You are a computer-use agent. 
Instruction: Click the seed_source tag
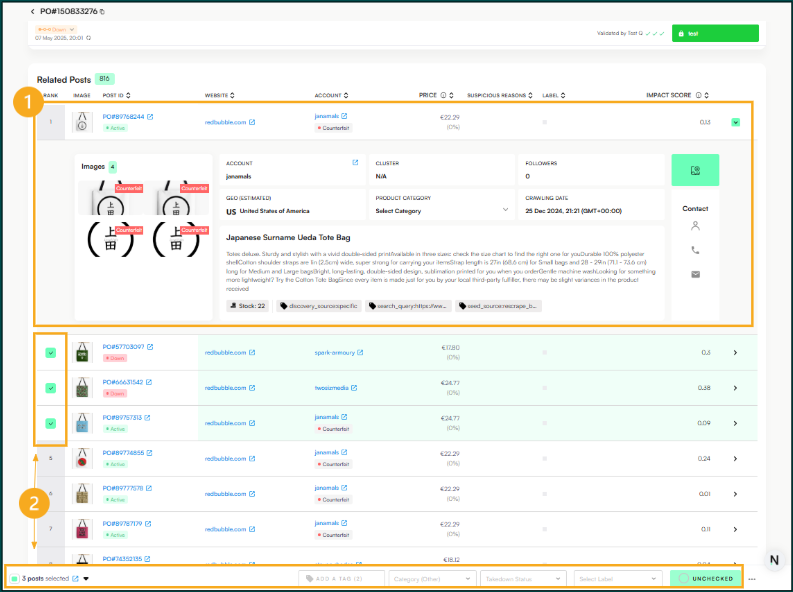(x=498, y=306)
